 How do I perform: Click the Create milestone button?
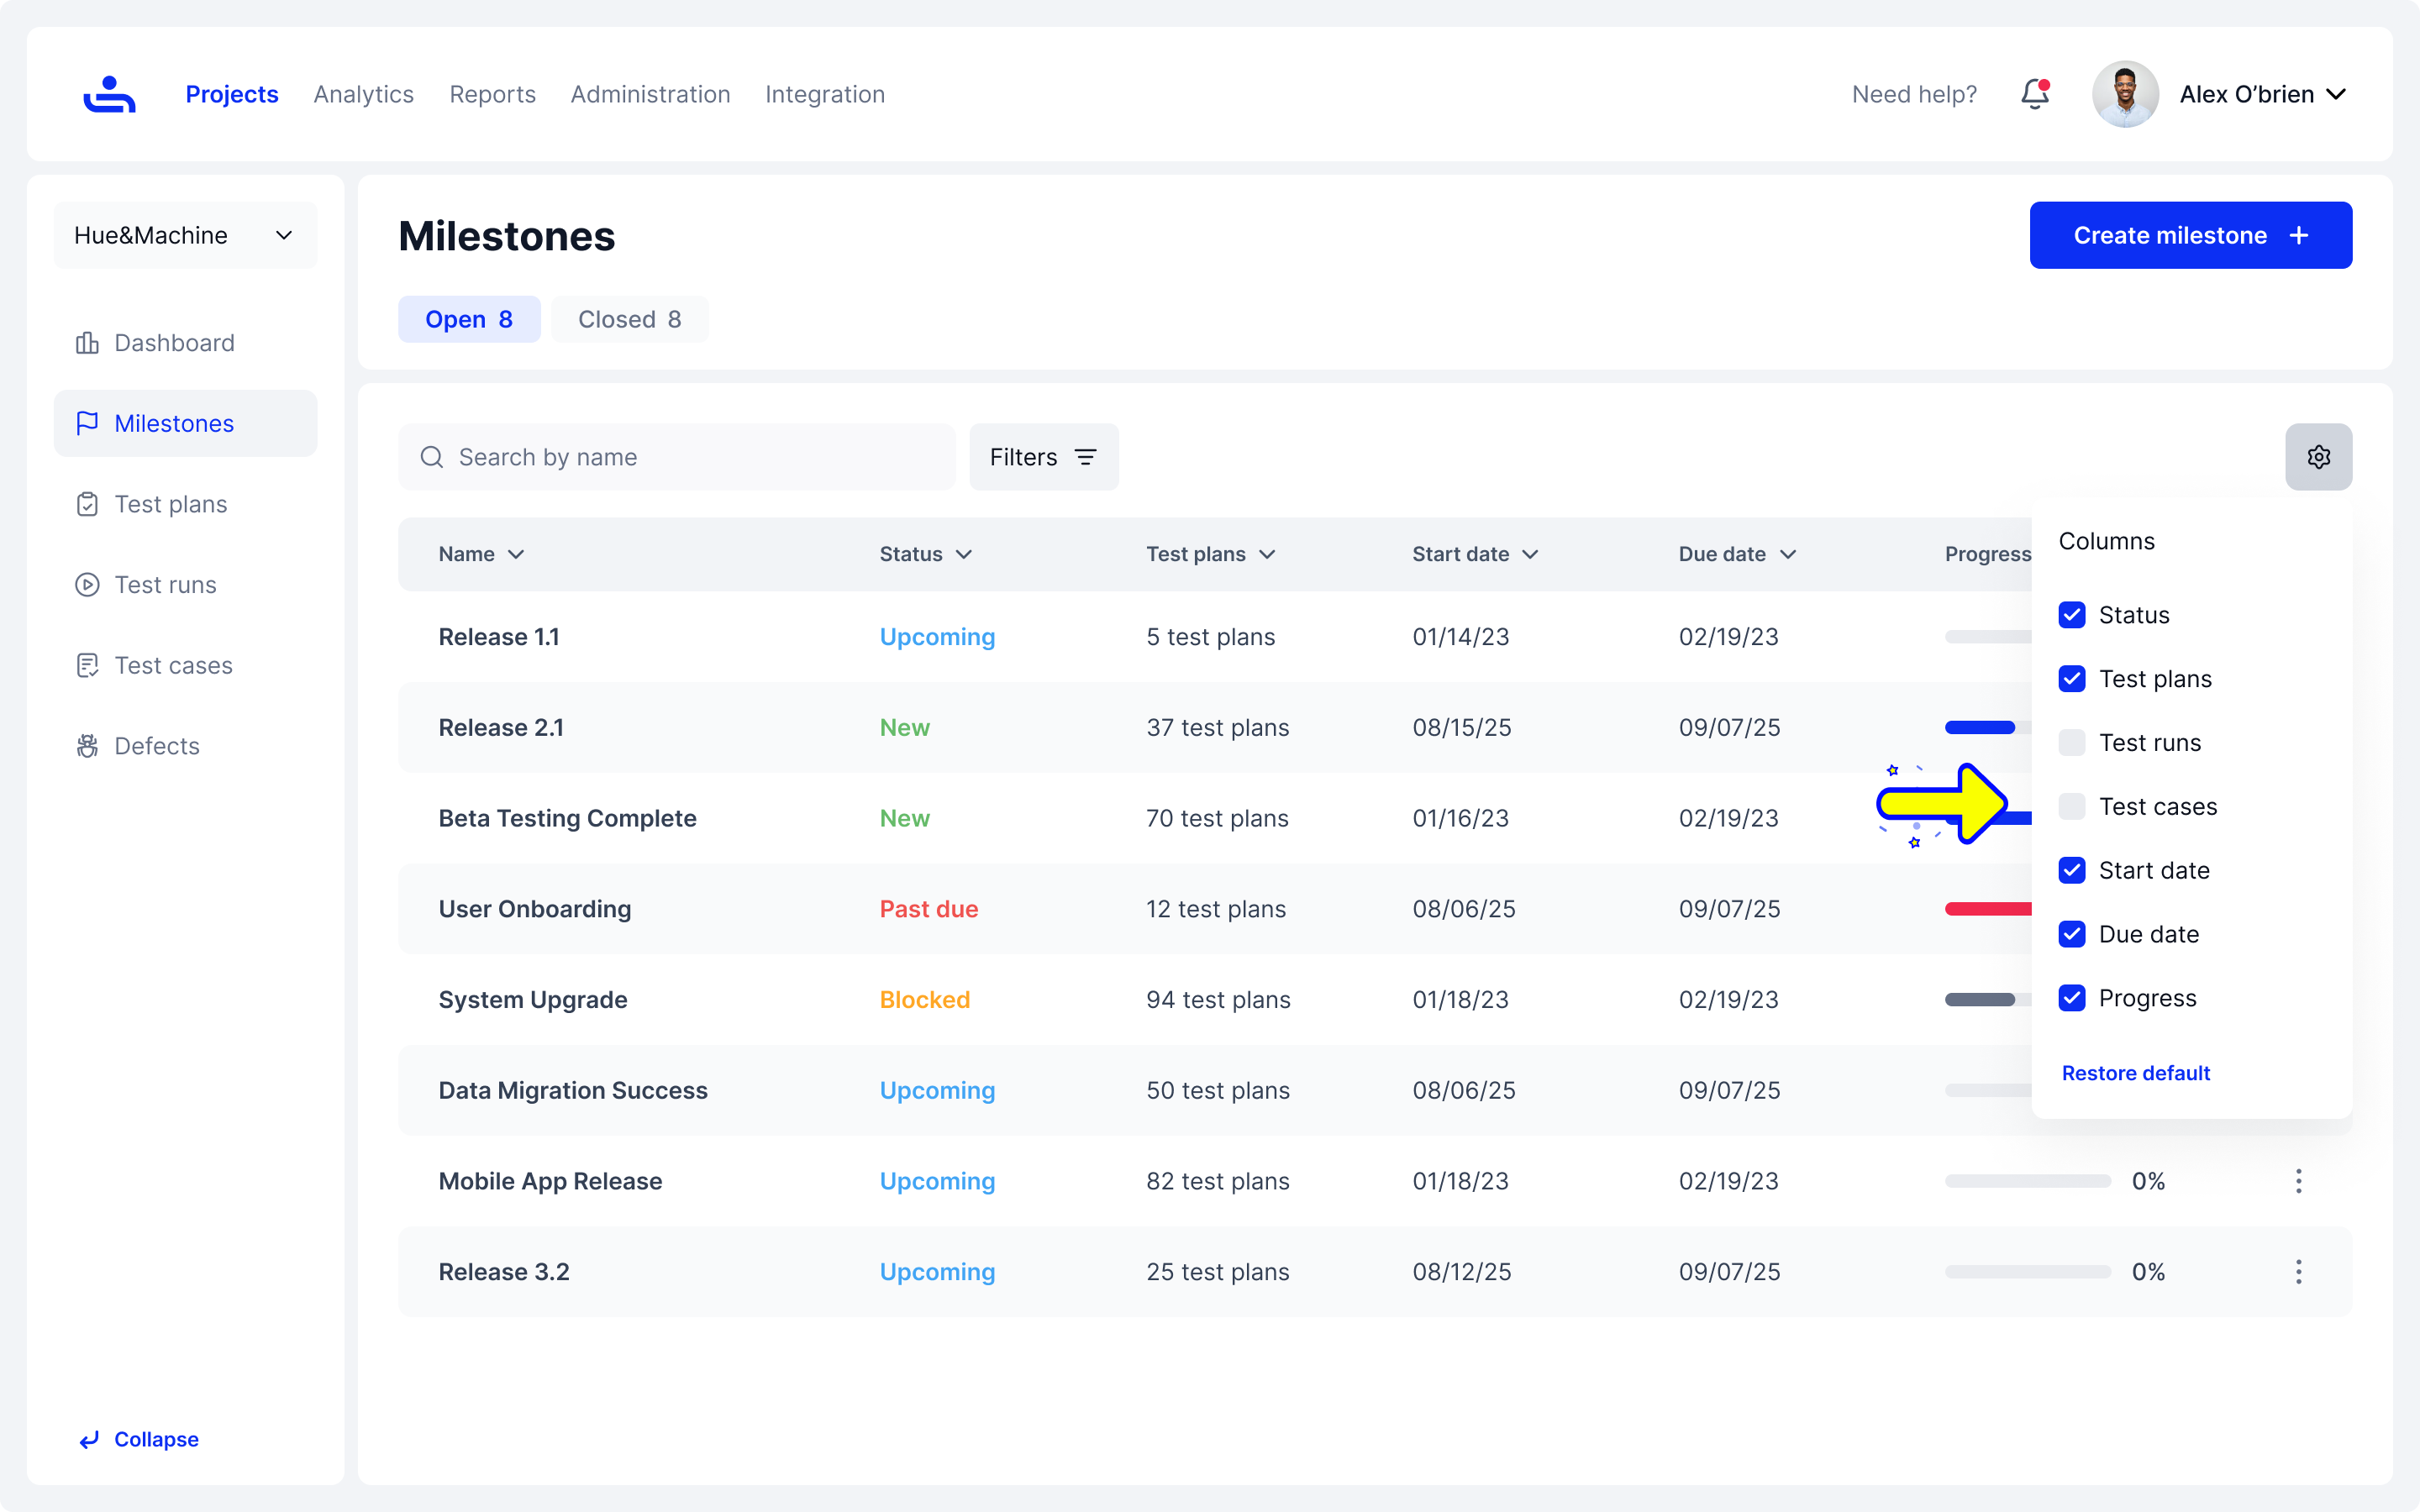2190,235
